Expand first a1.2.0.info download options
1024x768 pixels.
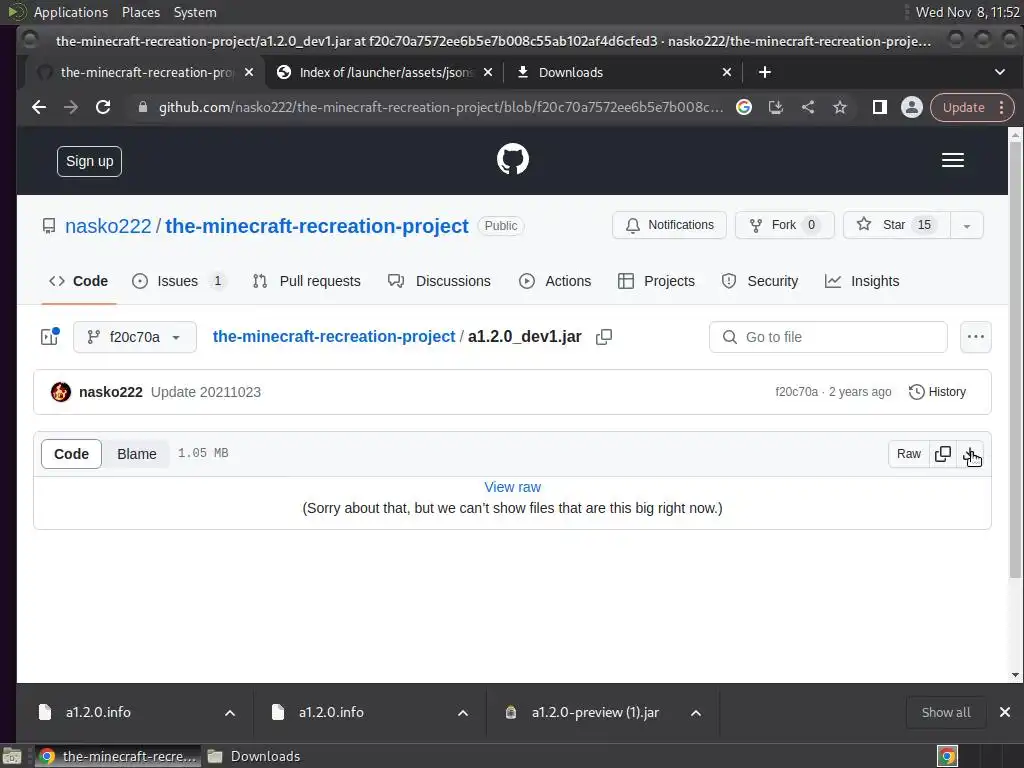[230, 713]
